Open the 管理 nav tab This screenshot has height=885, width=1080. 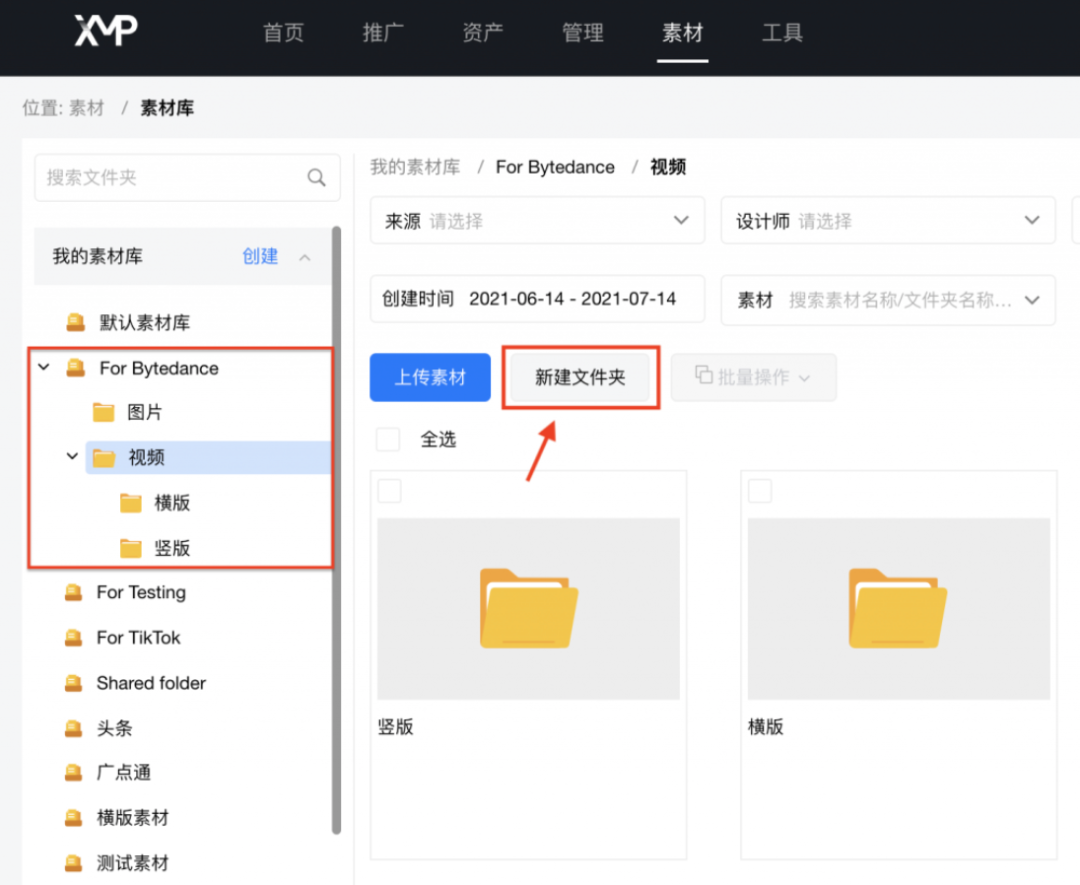pos(583,32)
